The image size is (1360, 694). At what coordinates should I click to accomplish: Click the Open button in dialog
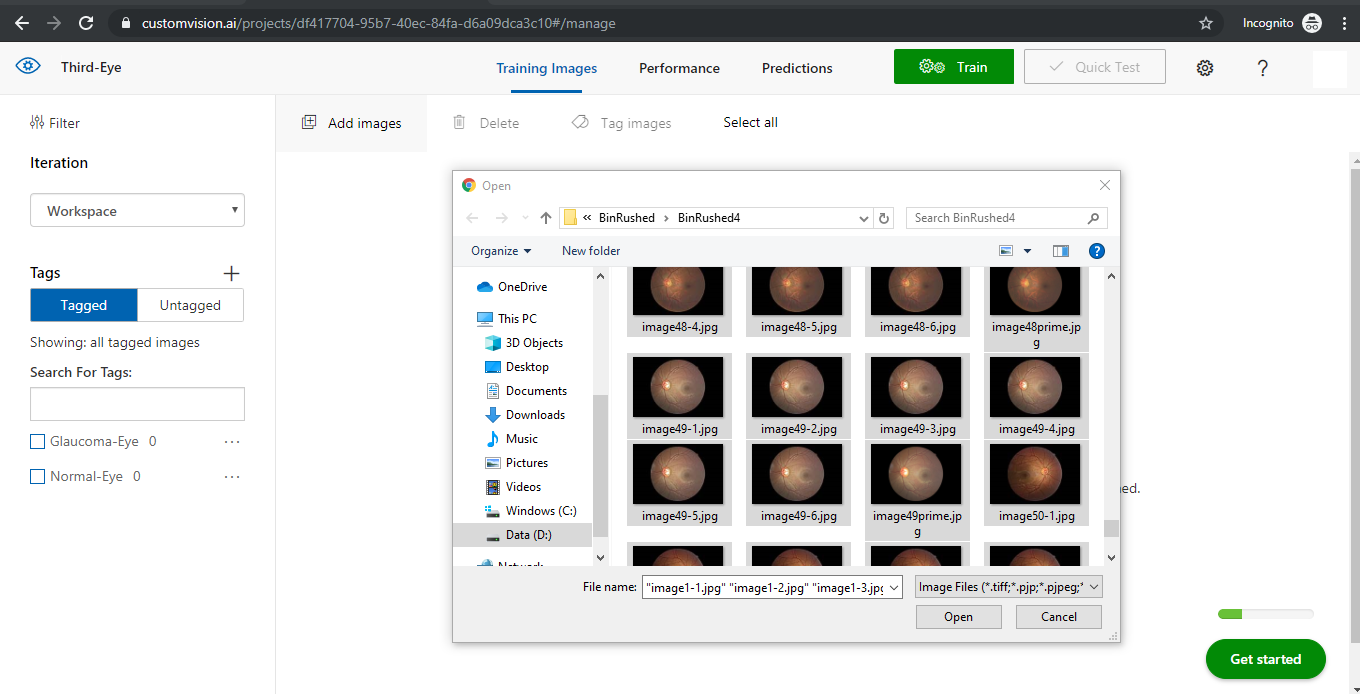point(958,617)
